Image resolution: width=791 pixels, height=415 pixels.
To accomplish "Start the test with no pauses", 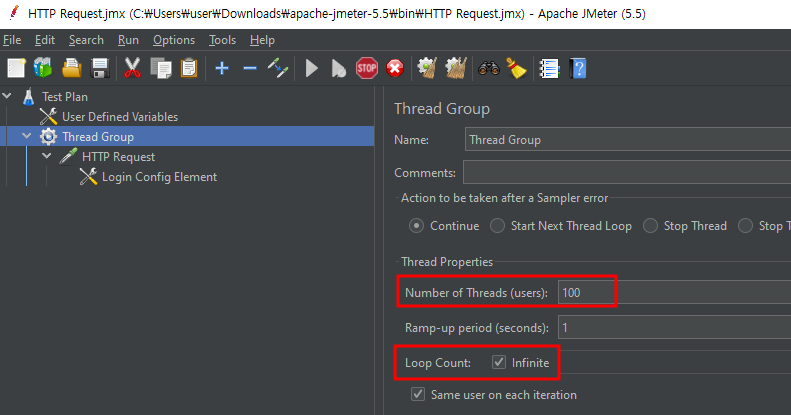I will point(338,68).
